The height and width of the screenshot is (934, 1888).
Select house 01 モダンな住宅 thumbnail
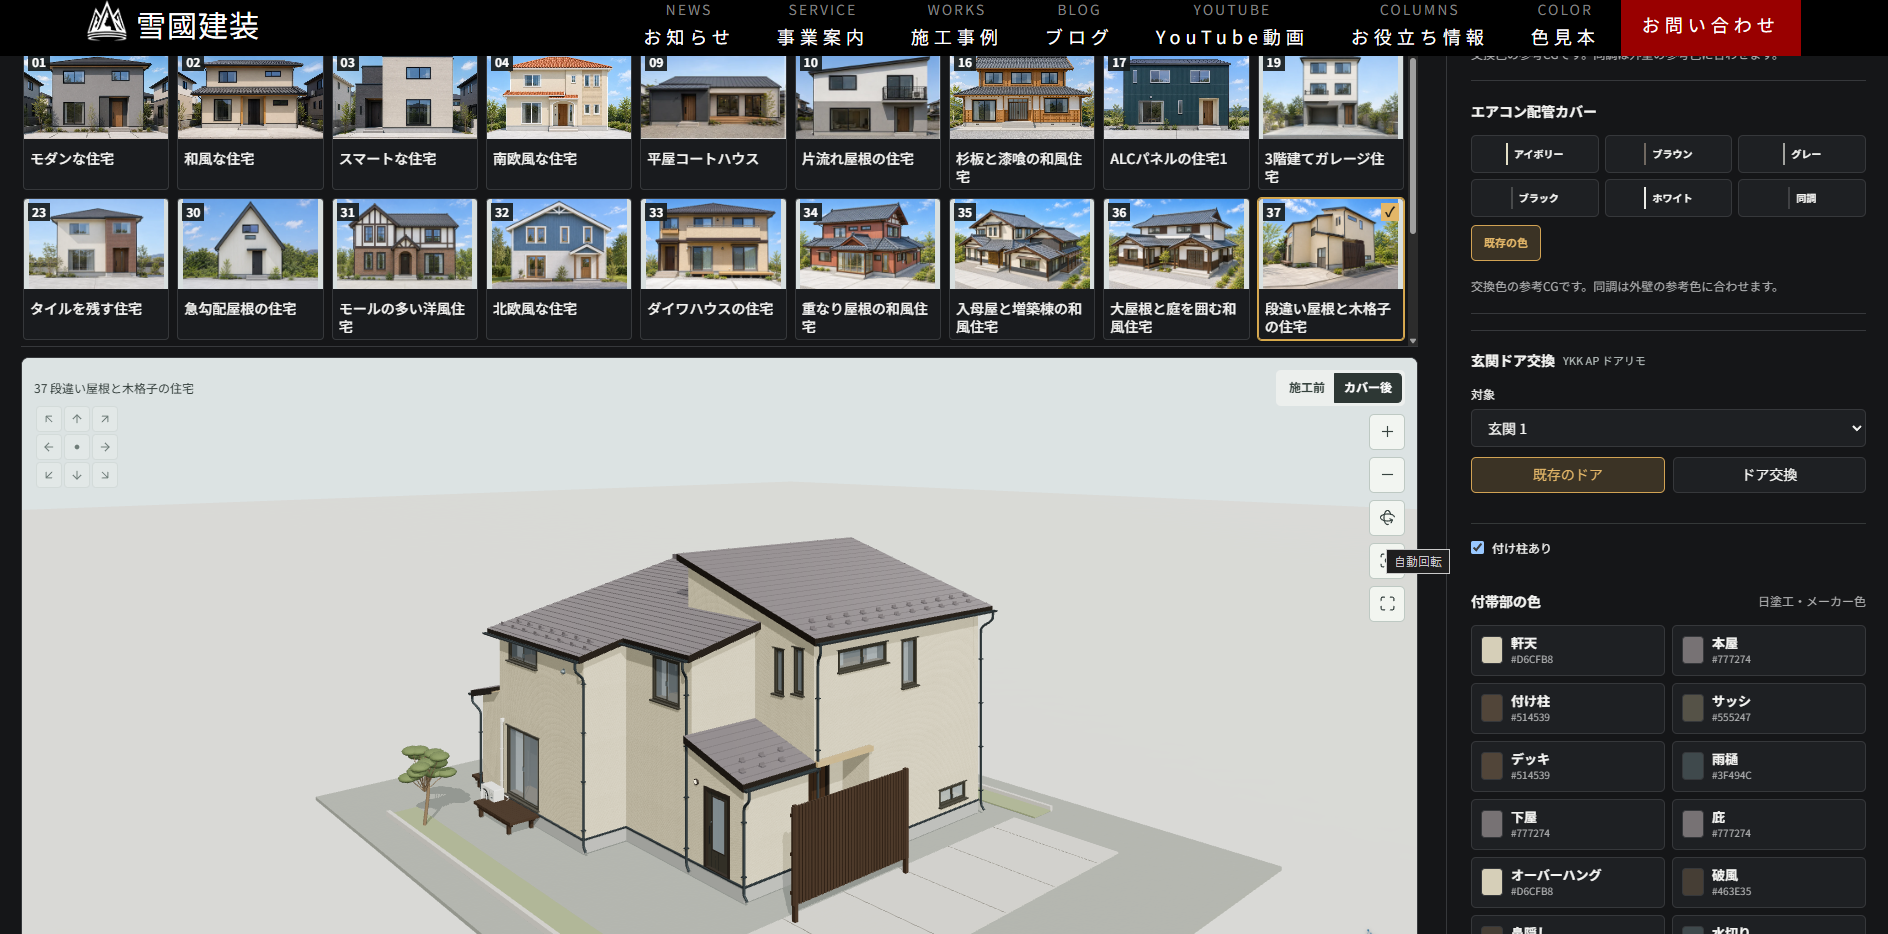pyautogui.click(x=96, y=122)
